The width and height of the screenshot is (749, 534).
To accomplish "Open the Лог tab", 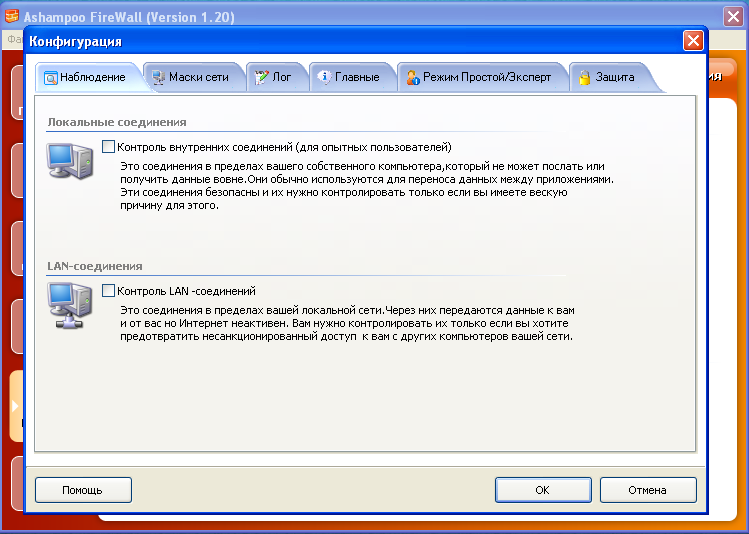I will 277,77.
